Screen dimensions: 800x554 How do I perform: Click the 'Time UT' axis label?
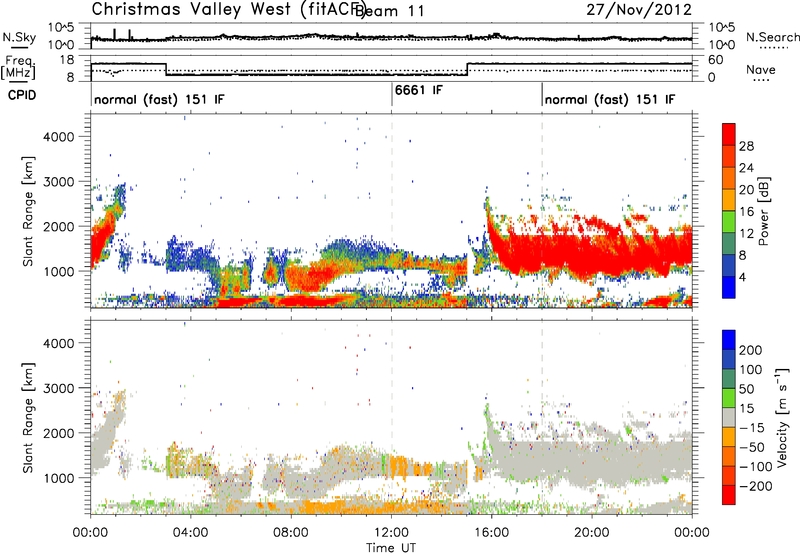click(x=391, y=548)
